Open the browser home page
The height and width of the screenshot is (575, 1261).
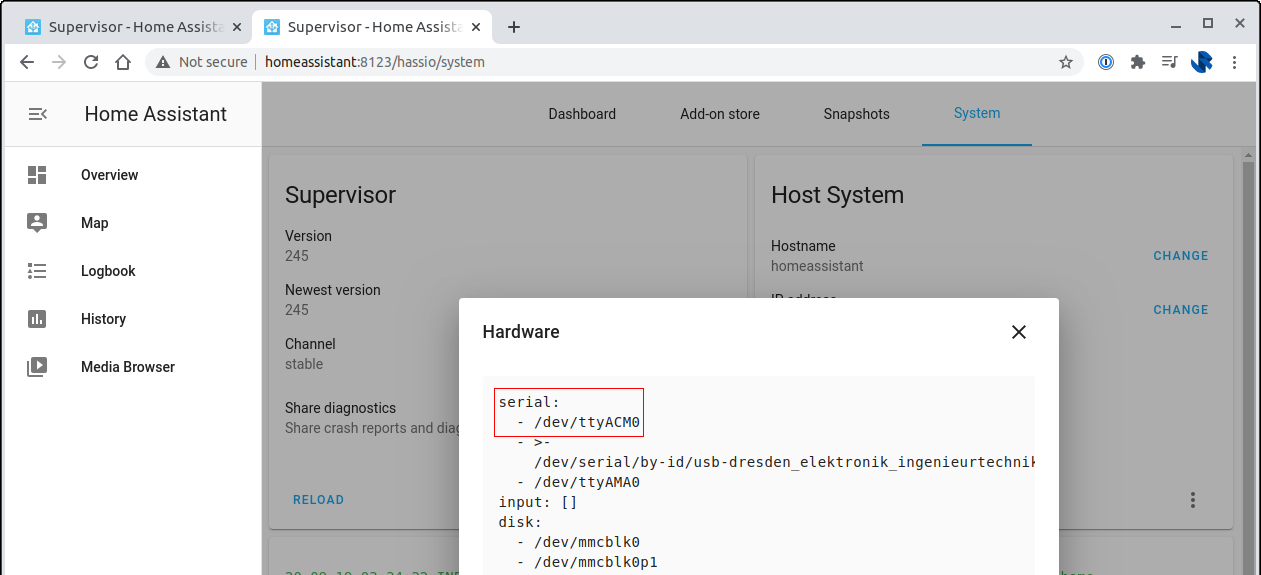pyautogui.click(x=123, y=62)
